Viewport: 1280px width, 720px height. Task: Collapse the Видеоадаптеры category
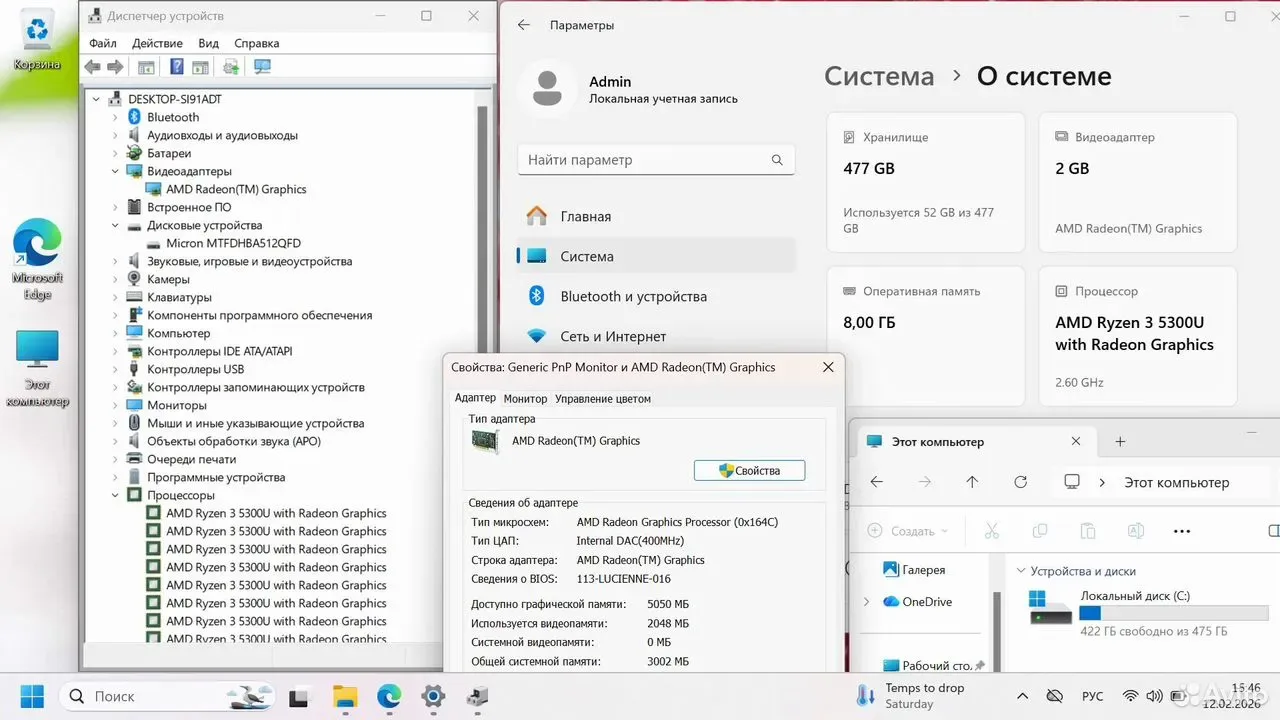[x=115, y=171]
